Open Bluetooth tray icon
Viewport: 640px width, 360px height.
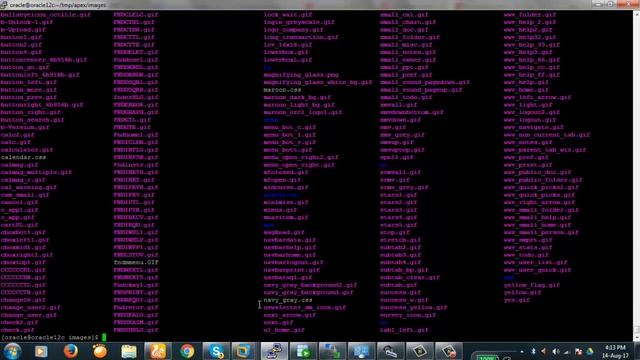pyautogui.click(x=533, y=351)
